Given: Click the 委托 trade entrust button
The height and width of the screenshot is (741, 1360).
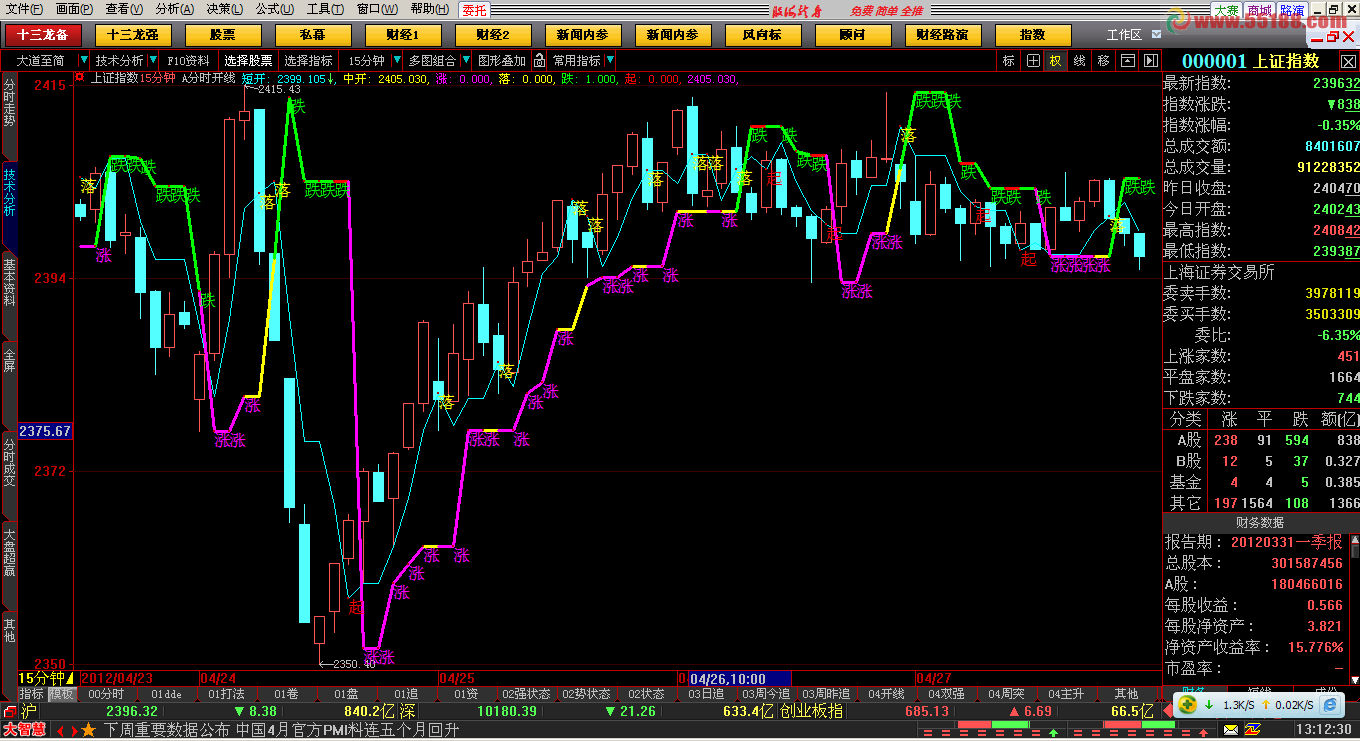Looking at the screenshot, I should pyautogui.click(x=475, y=10).
